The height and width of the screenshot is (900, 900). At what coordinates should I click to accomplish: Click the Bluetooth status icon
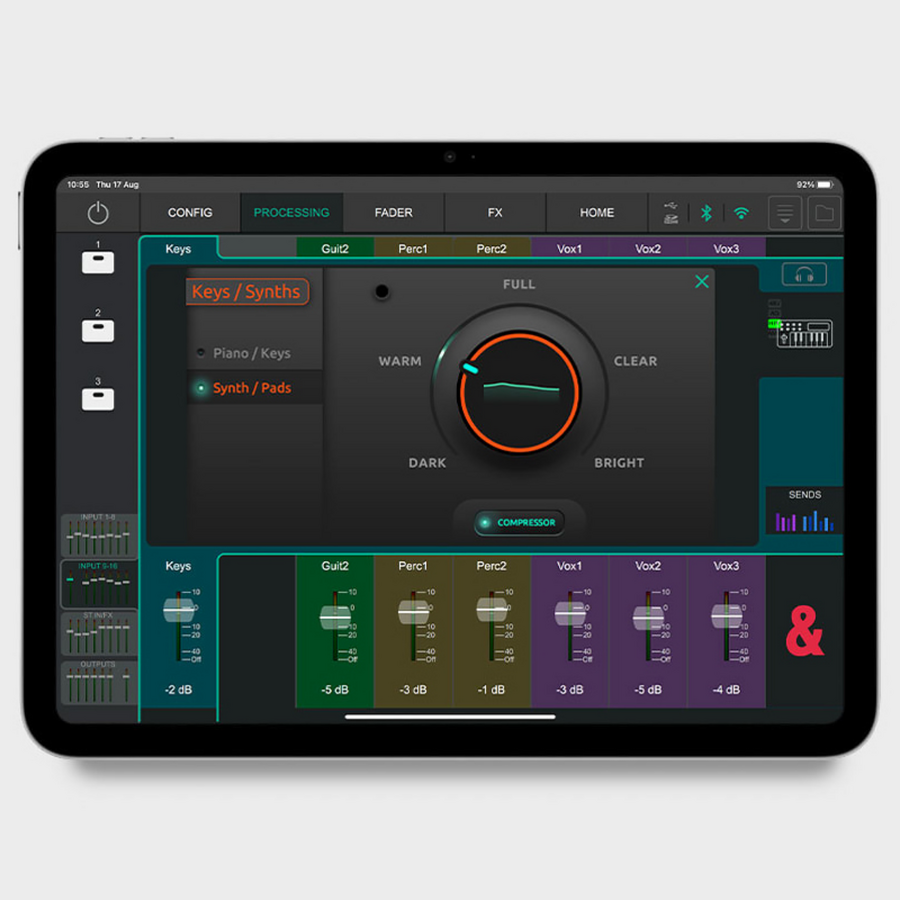click(705, 213)
